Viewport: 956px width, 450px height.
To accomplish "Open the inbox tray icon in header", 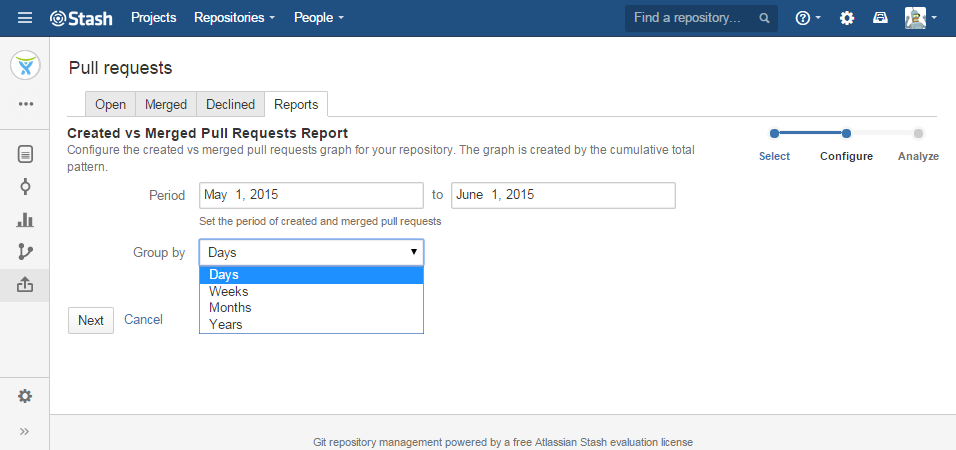I will tap(880, 18).
